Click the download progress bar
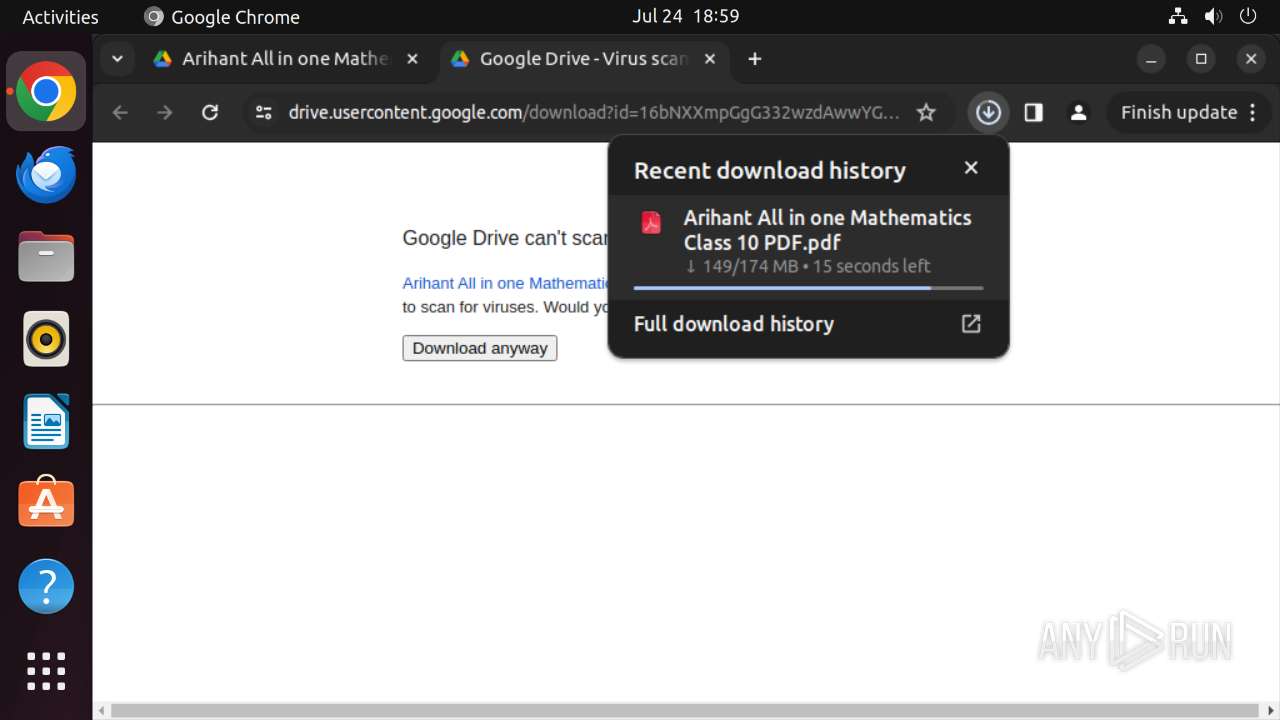Viewport: 1280px width, 720px height. (x=808, y=288)
